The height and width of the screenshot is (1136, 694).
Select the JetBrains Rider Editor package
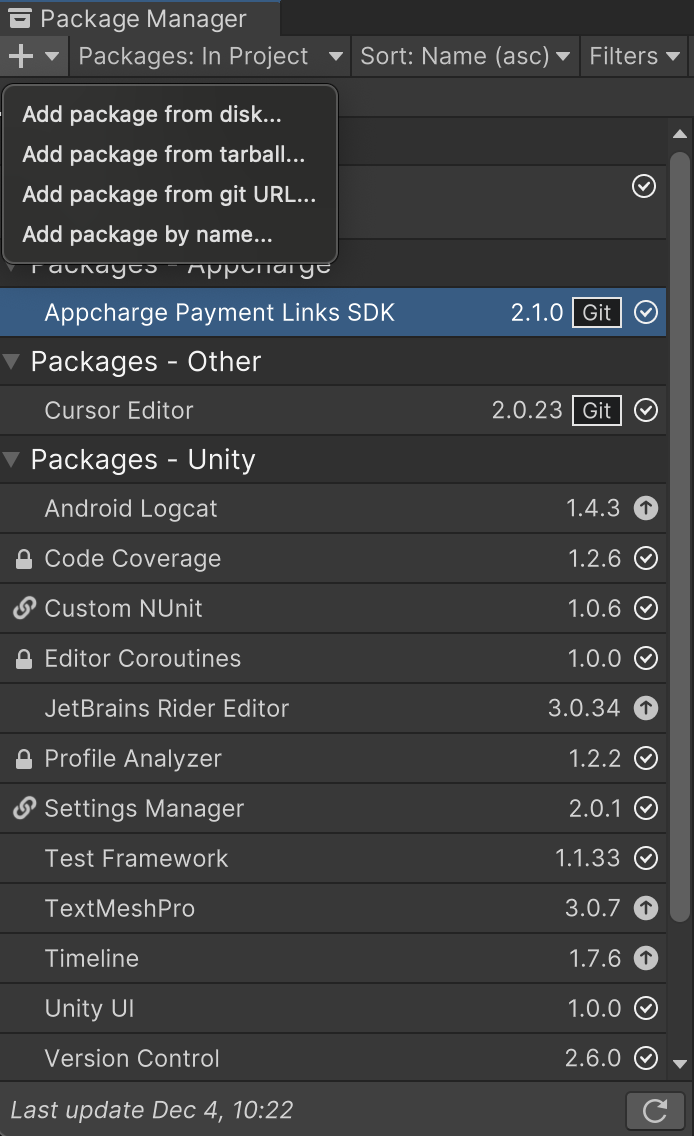pos(333,708)
